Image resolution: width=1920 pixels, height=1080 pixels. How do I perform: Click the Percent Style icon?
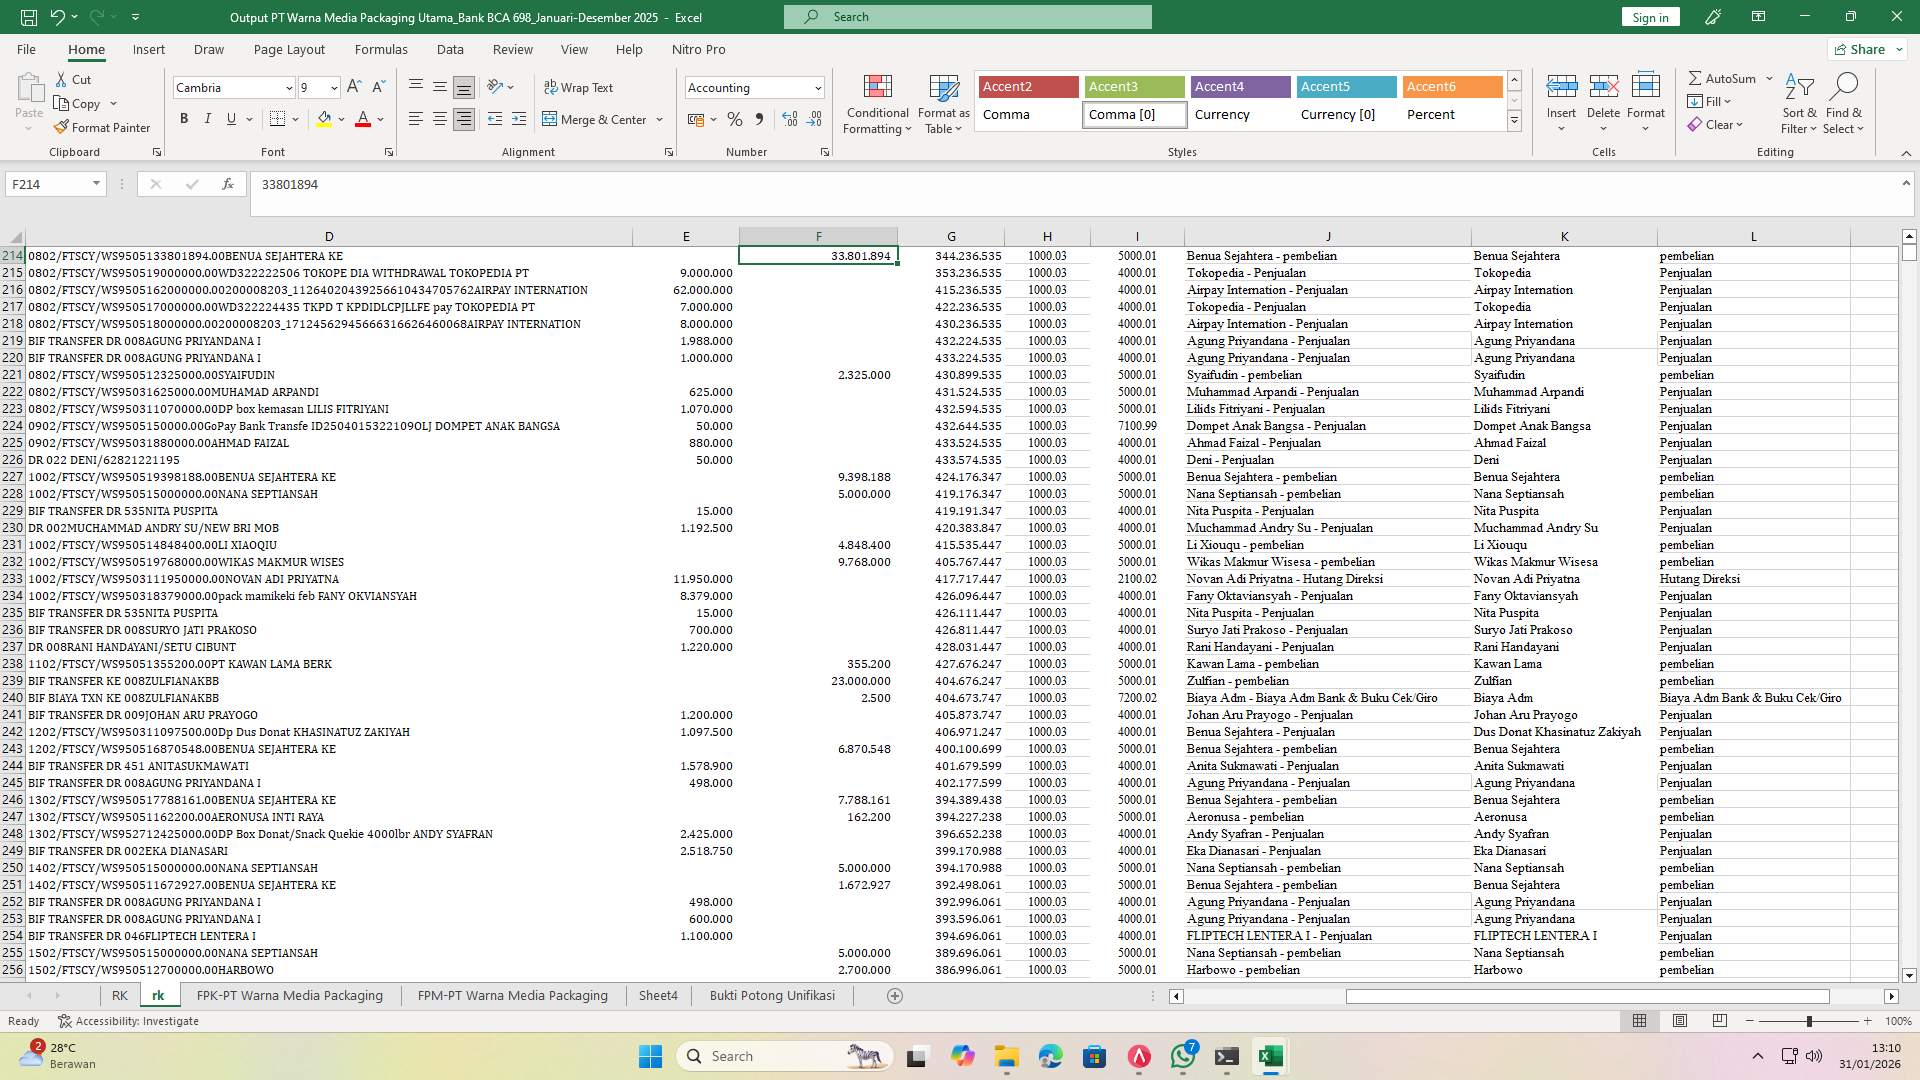pyautogui.click(x=735, y=119)
